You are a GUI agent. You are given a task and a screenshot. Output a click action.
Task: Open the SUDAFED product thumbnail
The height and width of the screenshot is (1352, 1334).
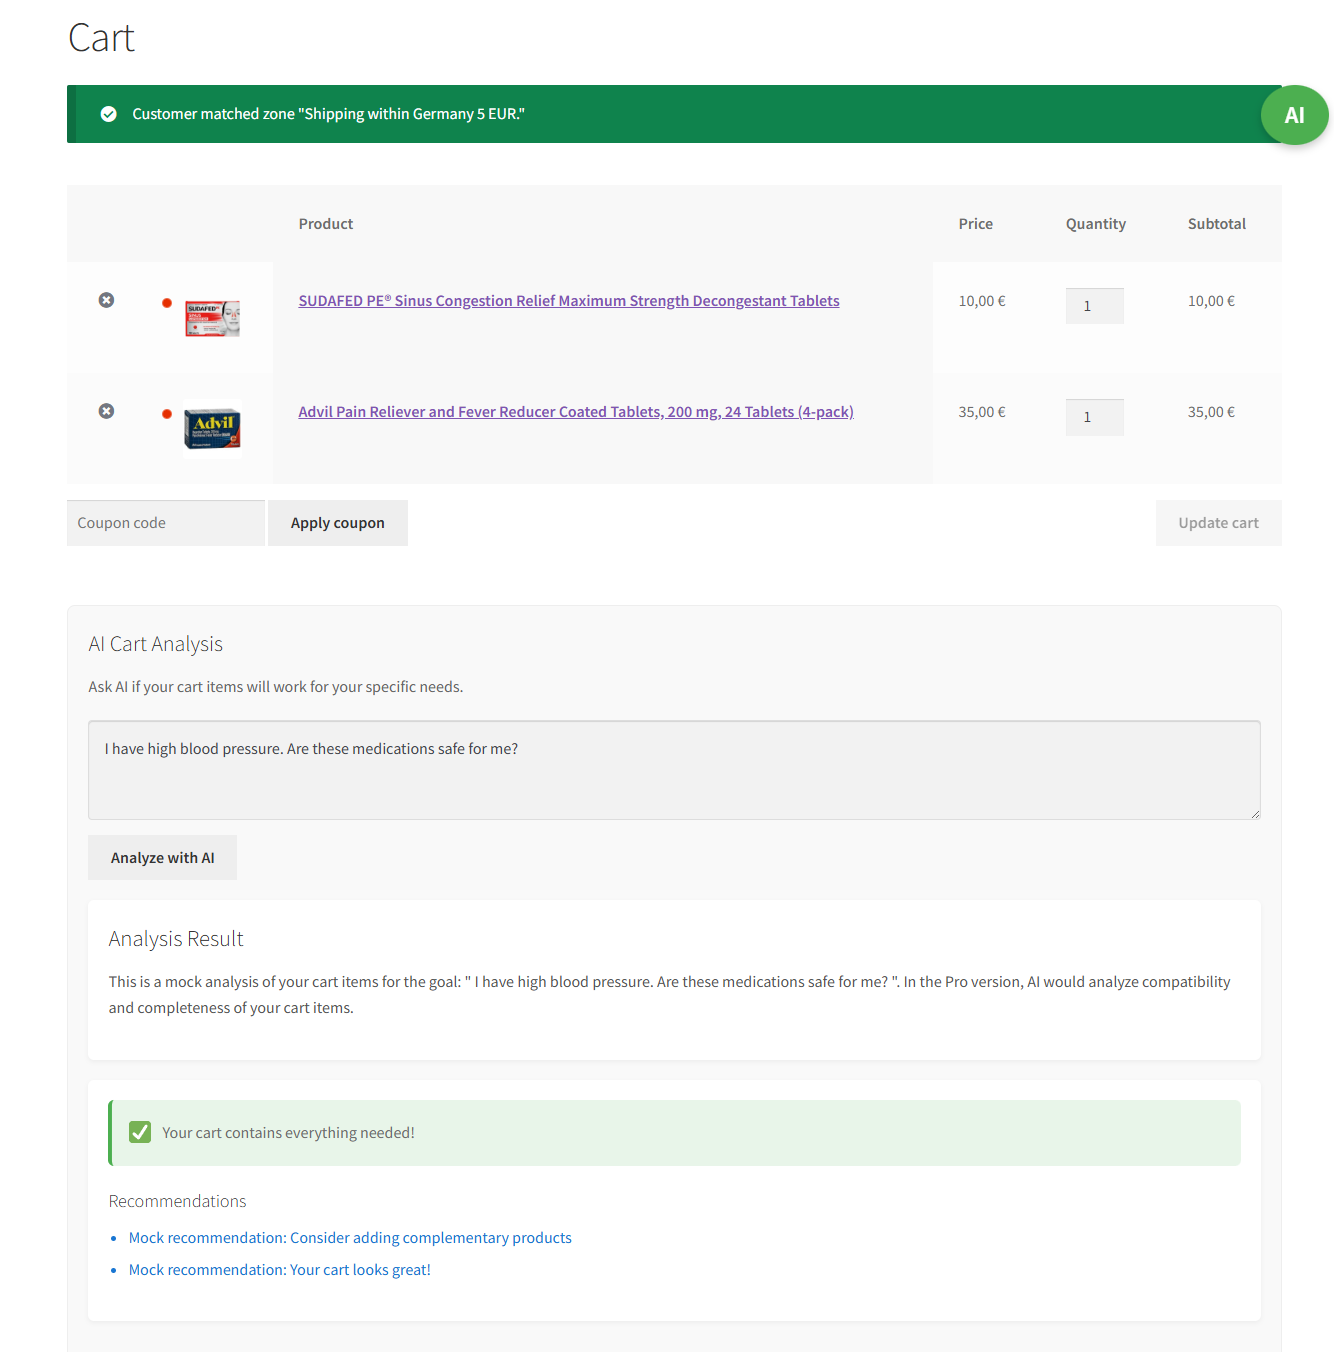click(x=212, y=318)
